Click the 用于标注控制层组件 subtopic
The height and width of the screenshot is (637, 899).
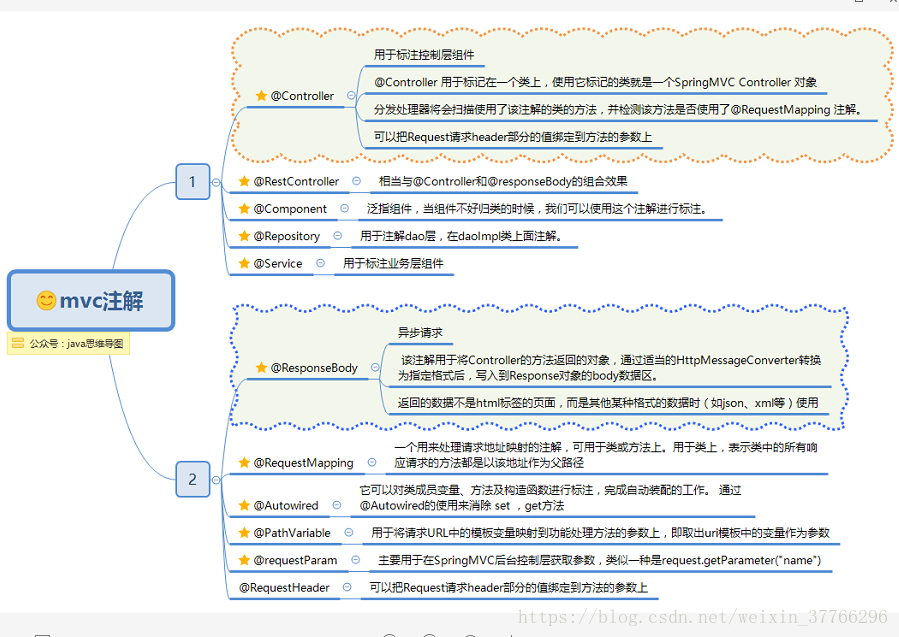(x=424, y=54)
